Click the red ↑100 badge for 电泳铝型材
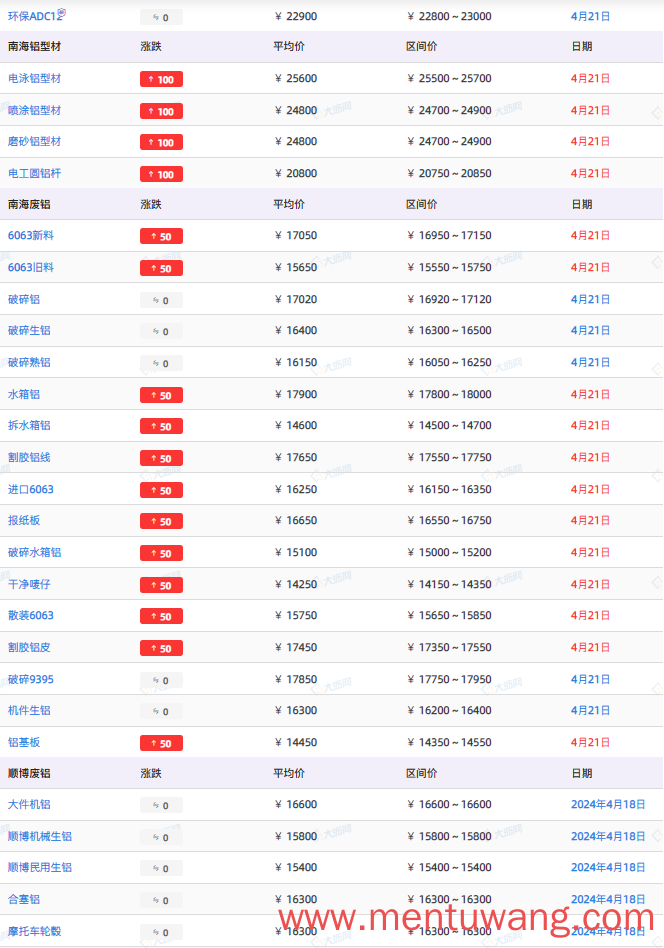664x948 pixels. (161, 79)
